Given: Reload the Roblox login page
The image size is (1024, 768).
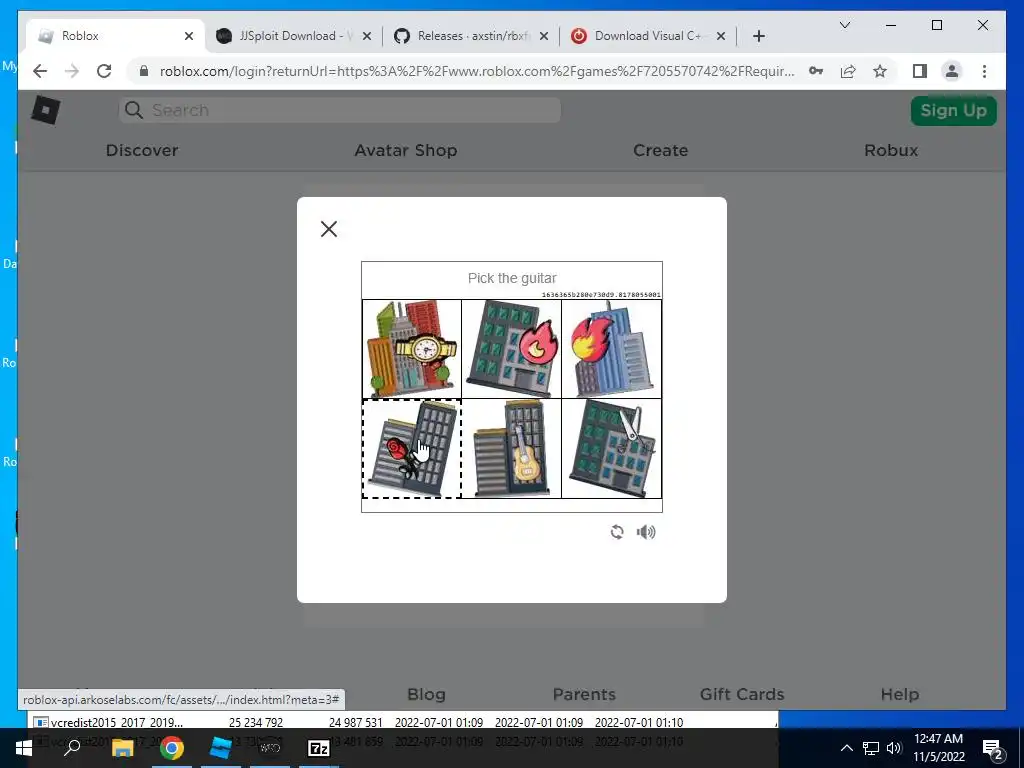Looking at the screenshot, I should tap(104, 71).
